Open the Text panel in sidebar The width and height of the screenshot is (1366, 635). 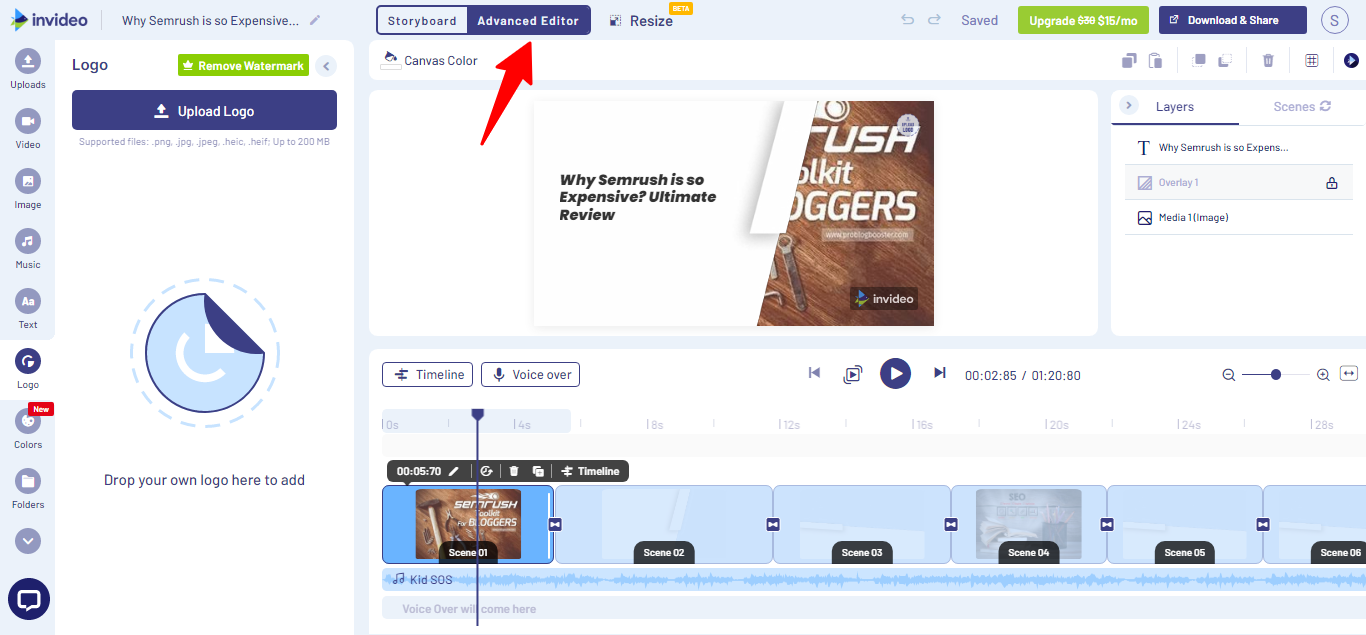(x=28, y=308)
